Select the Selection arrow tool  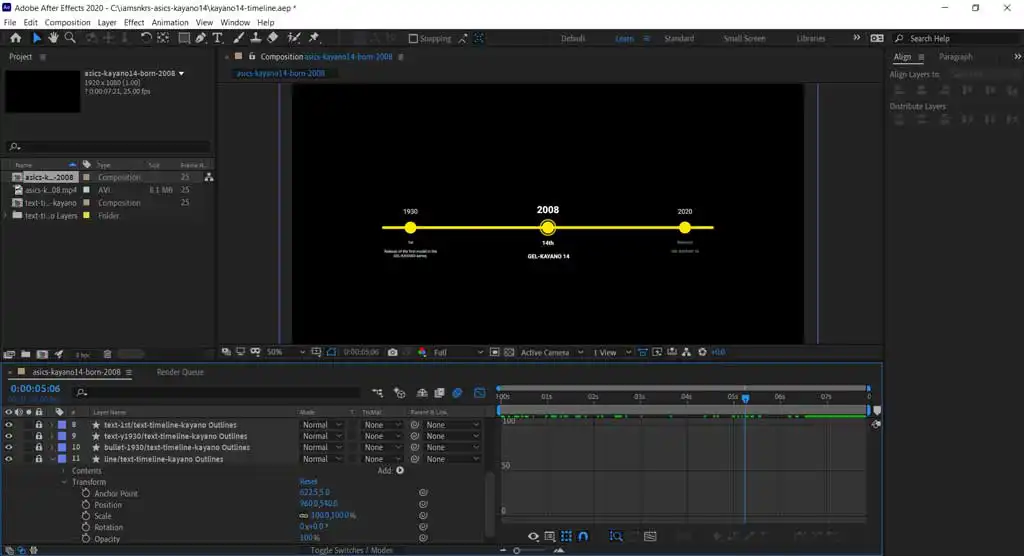37,38
